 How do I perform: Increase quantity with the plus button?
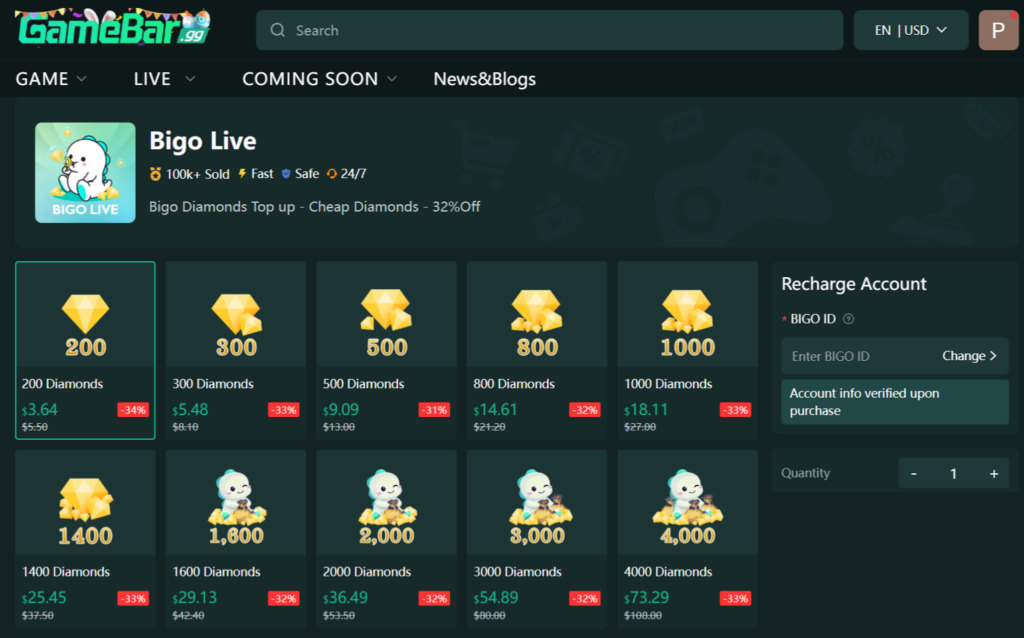pyautogui.click(x=994, y=473)
